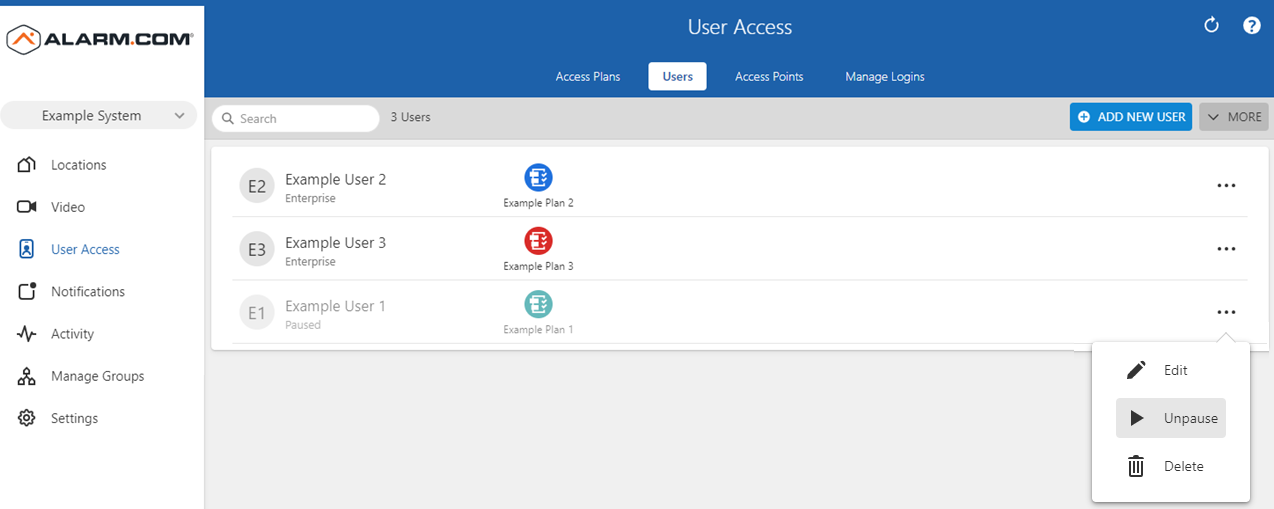Switch to the Manage Logins tab
This screenshot has height=509, width=1274.
click(884, 77)
